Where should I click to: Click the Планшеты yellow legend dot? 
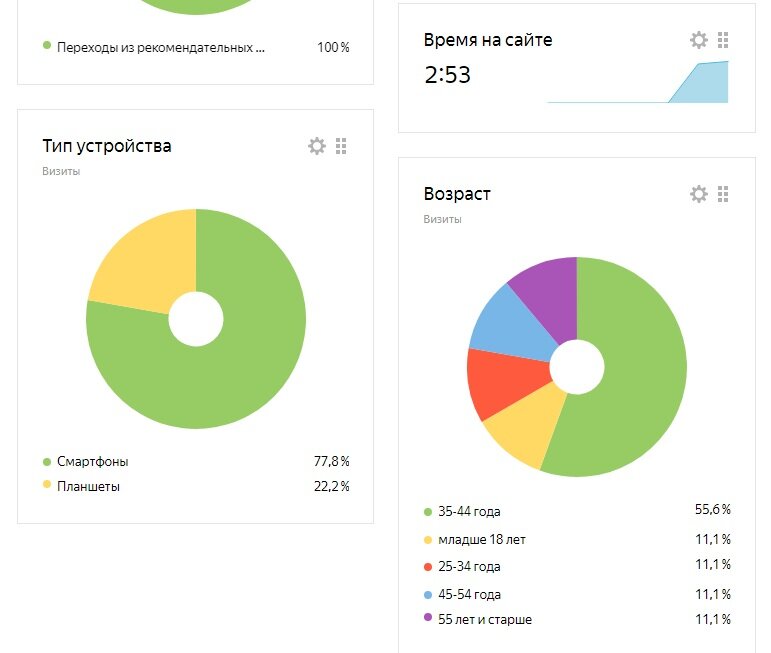(x=47, y=484)
